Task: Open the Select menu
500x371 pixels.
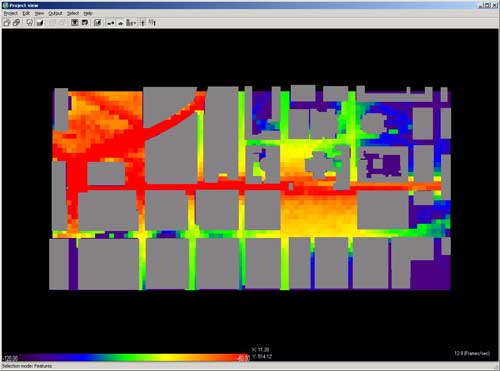Action: [x=73, y=13]
